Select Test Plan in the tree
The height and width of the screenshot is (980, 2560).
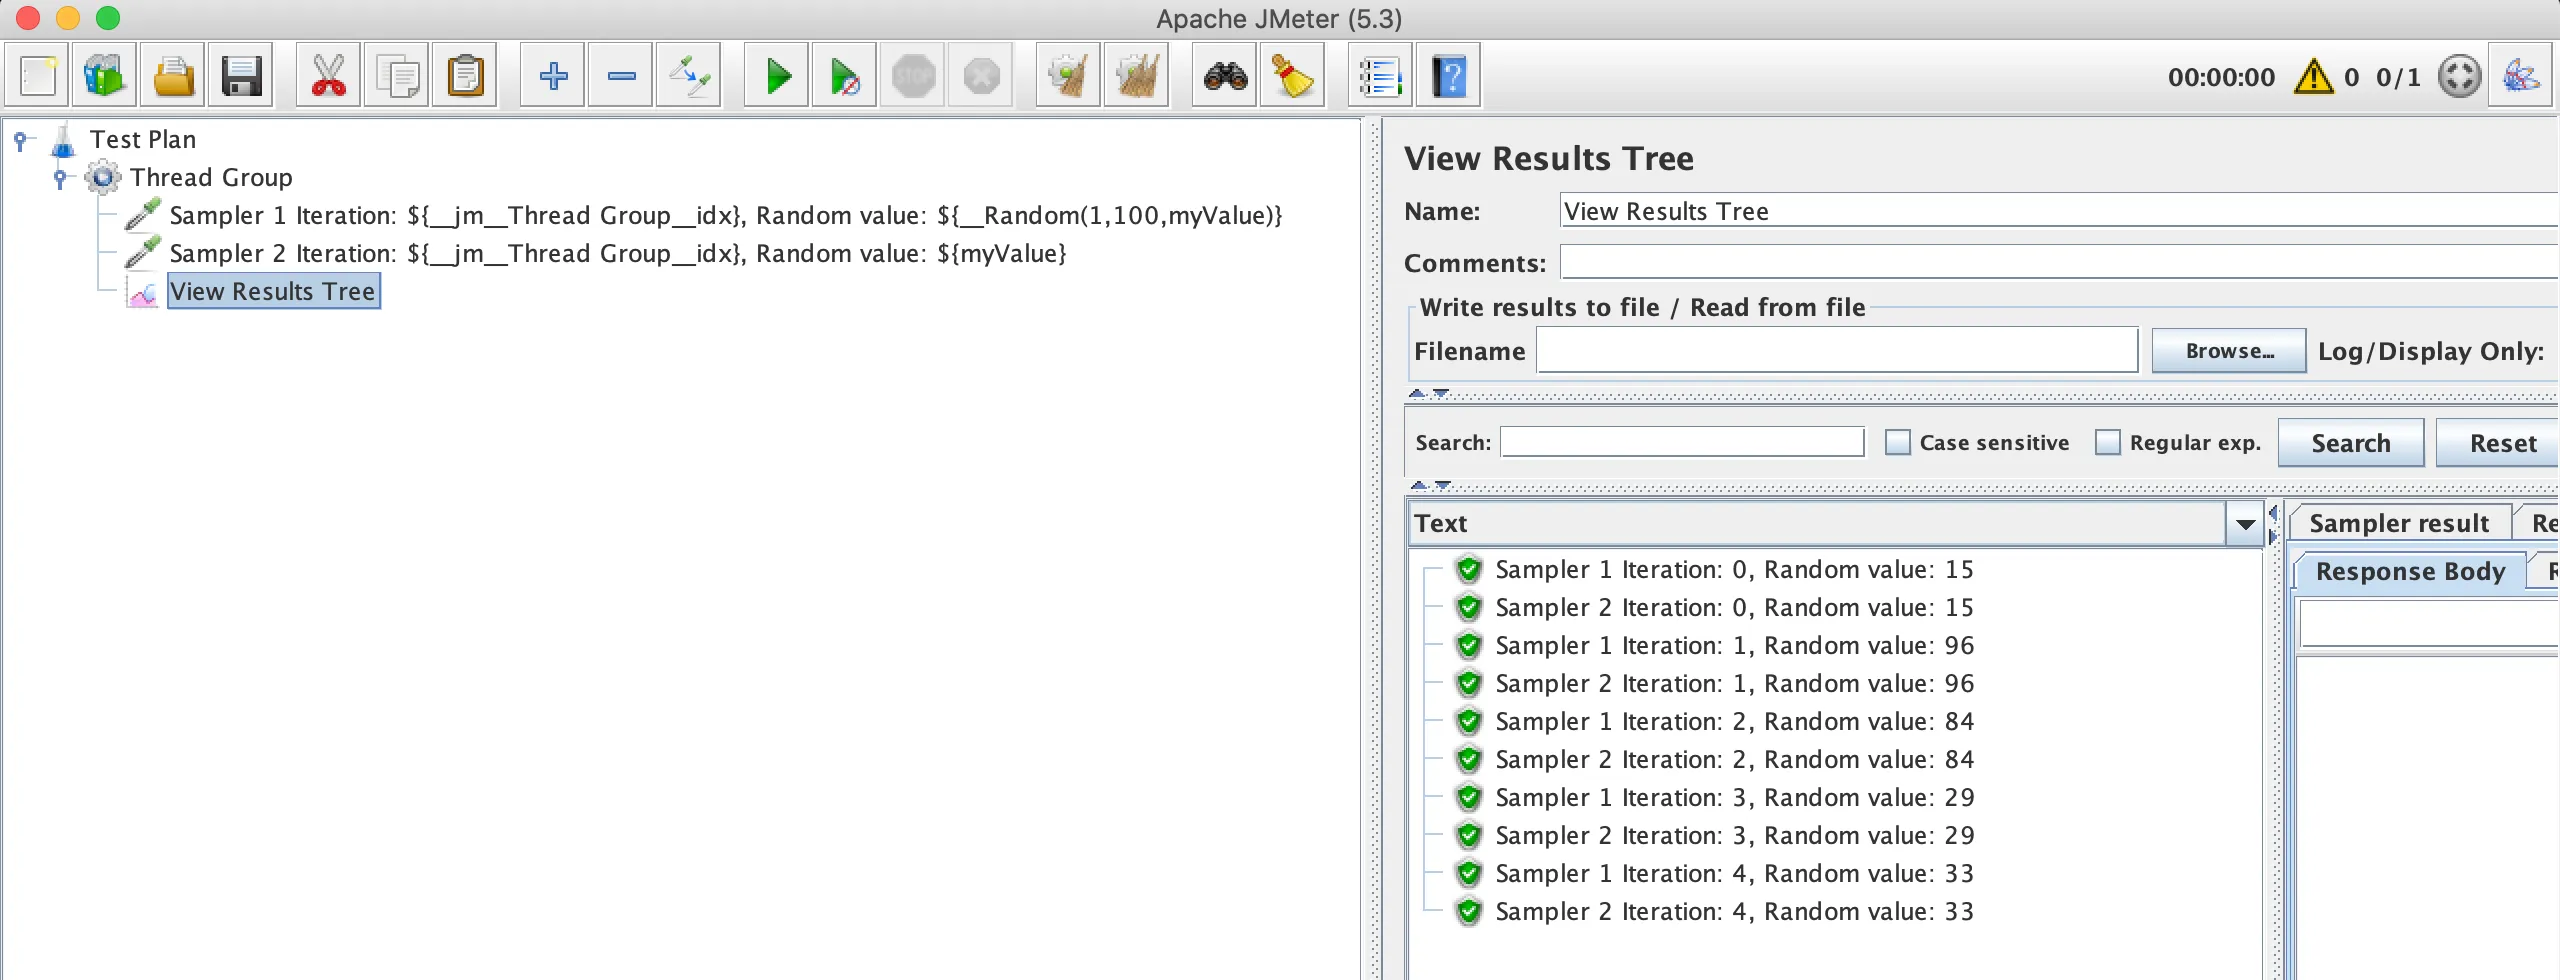tap(143, 140)
